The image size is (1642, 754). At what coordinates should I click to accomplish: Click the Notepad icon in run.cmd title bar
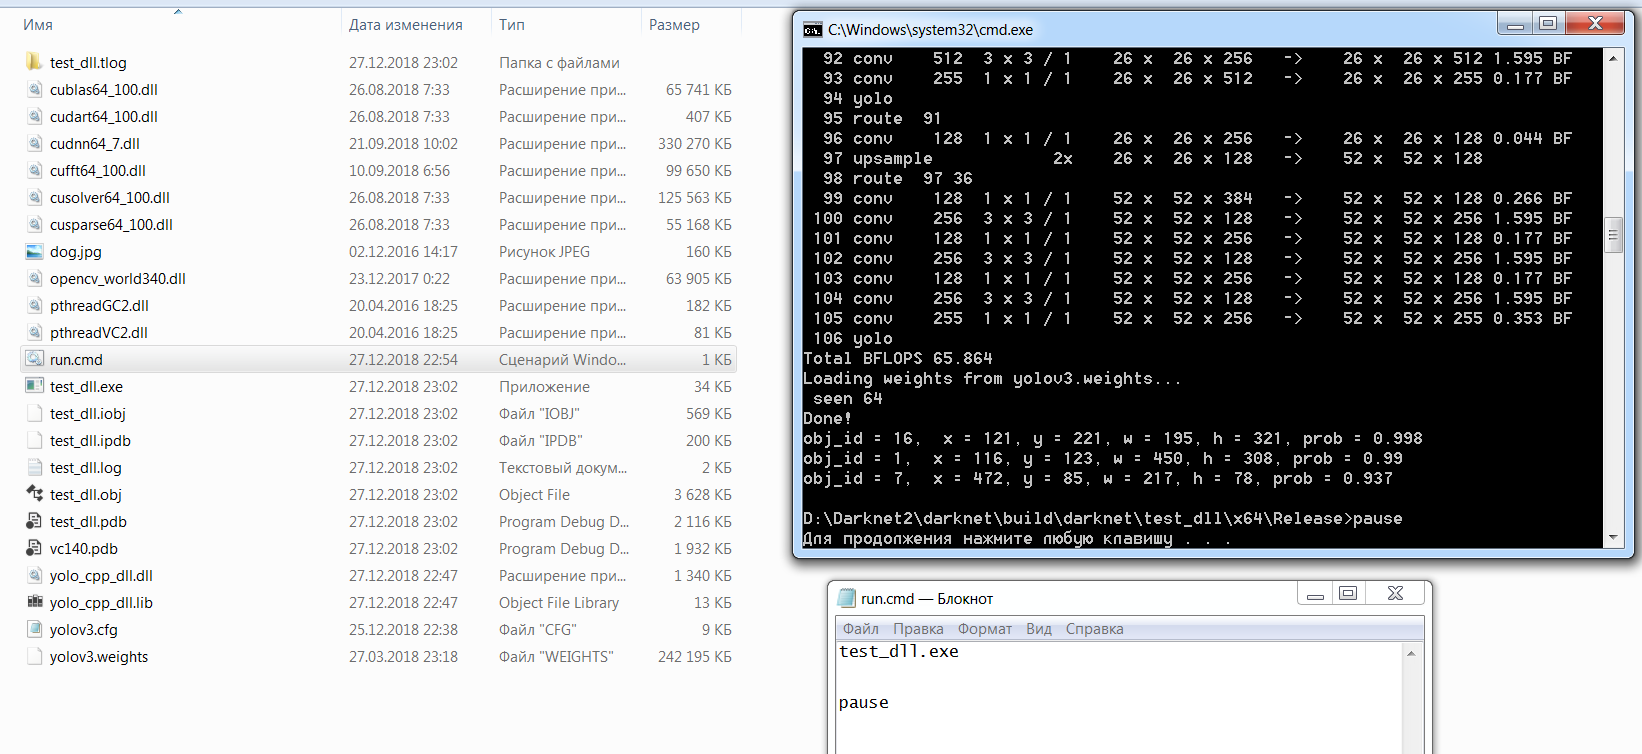[847, 598]
